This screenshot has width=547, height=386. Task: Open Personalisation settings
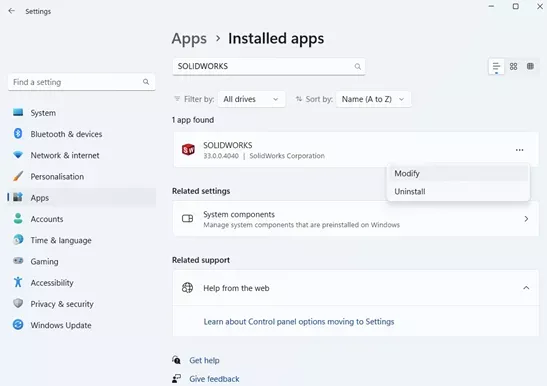(81, 177)
